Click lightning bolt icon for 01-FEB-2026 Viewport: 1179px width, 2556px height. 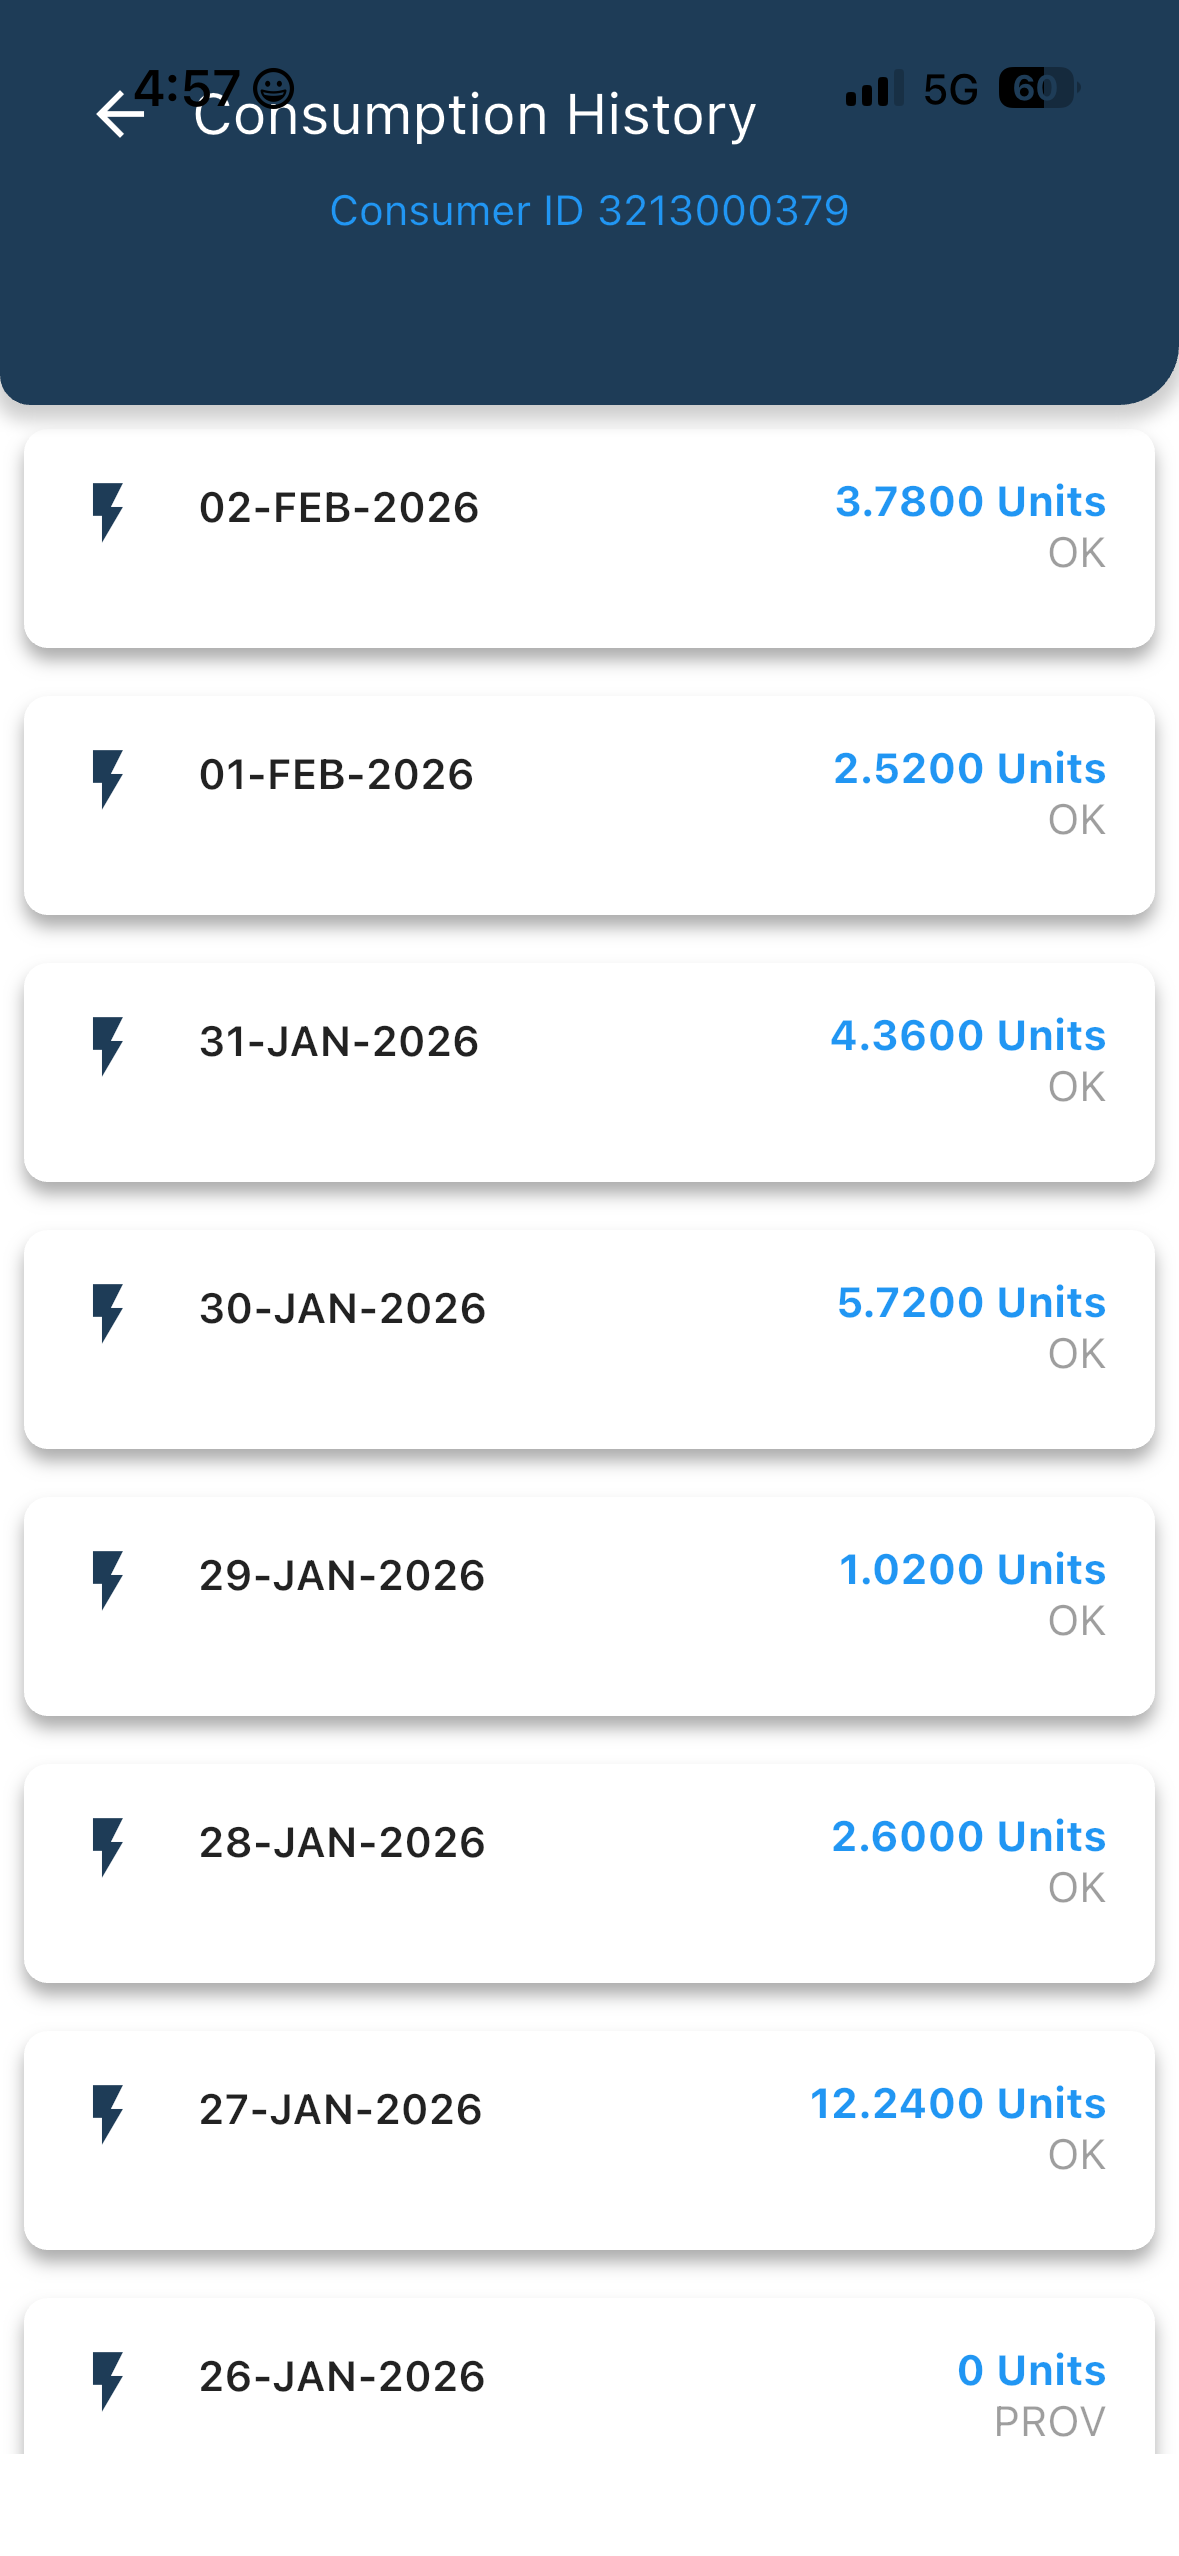pos(107,779)
